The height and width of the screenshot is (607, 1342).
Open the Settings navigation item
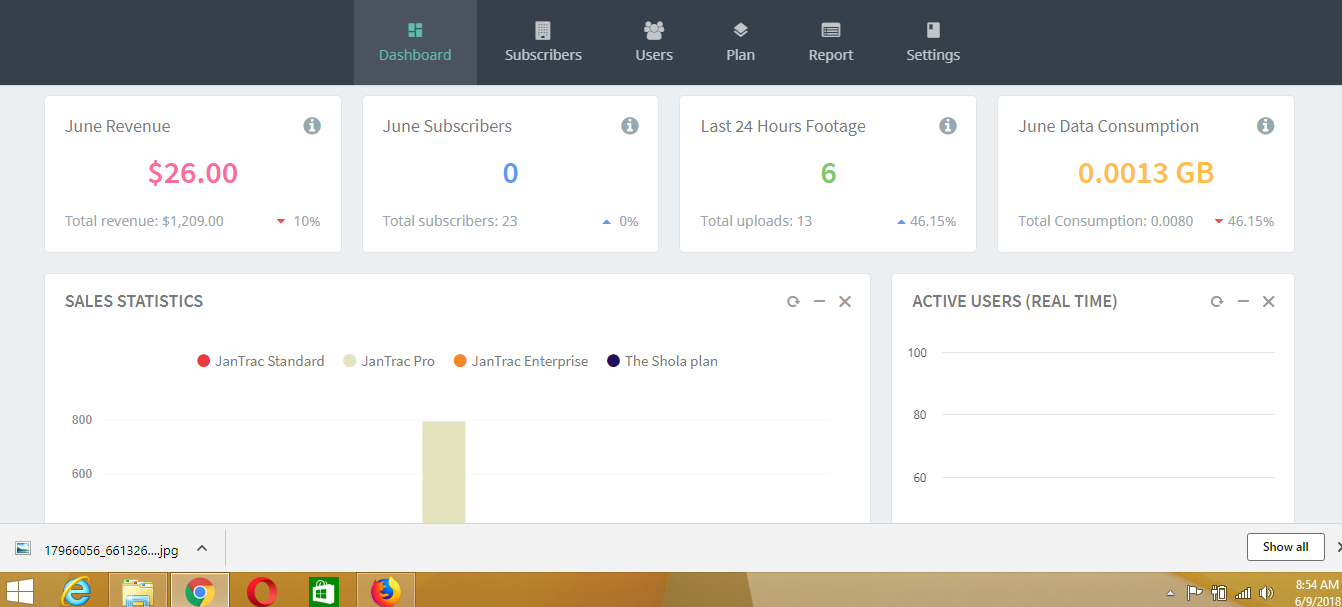933,43
